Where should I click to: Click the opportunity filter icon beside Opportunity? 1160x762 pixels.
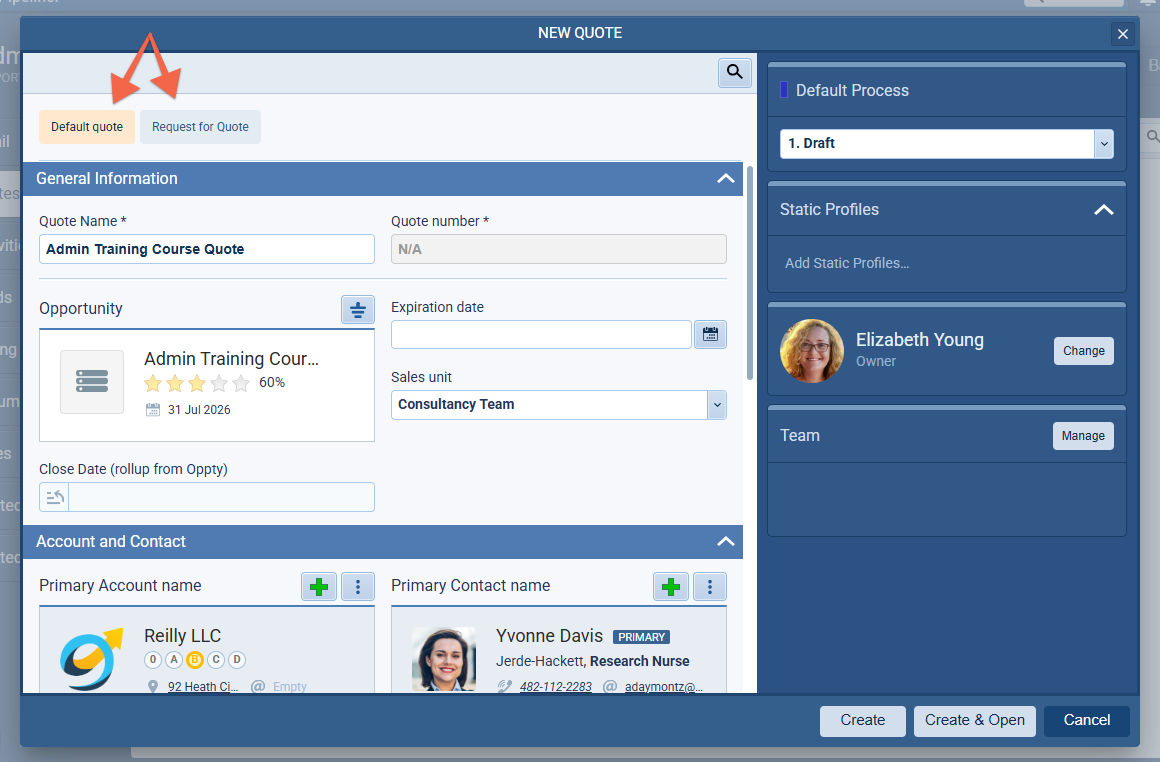357,309
